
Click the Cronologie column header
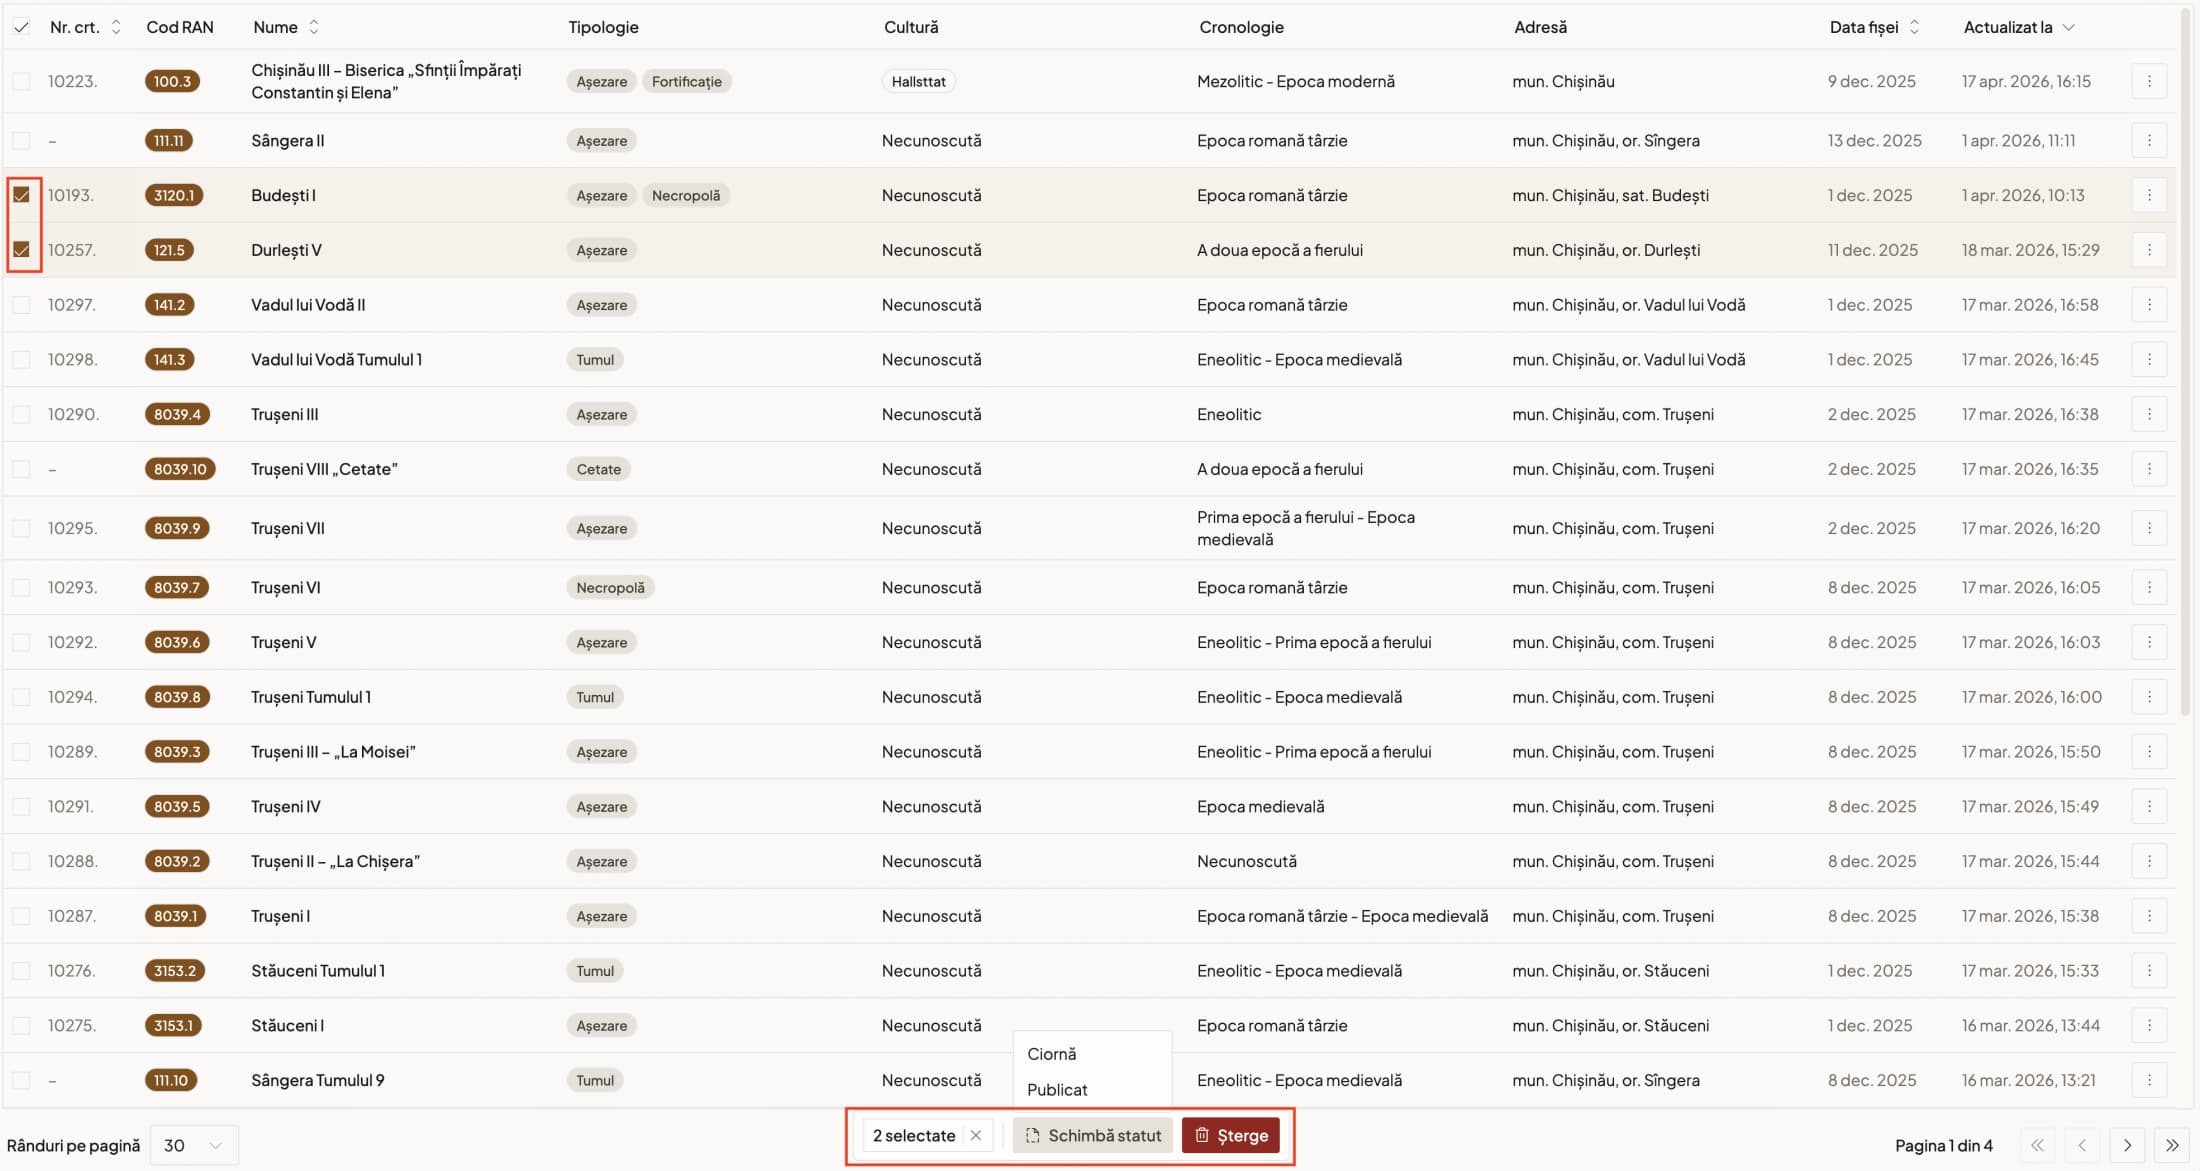click(x=1241, y=27)
